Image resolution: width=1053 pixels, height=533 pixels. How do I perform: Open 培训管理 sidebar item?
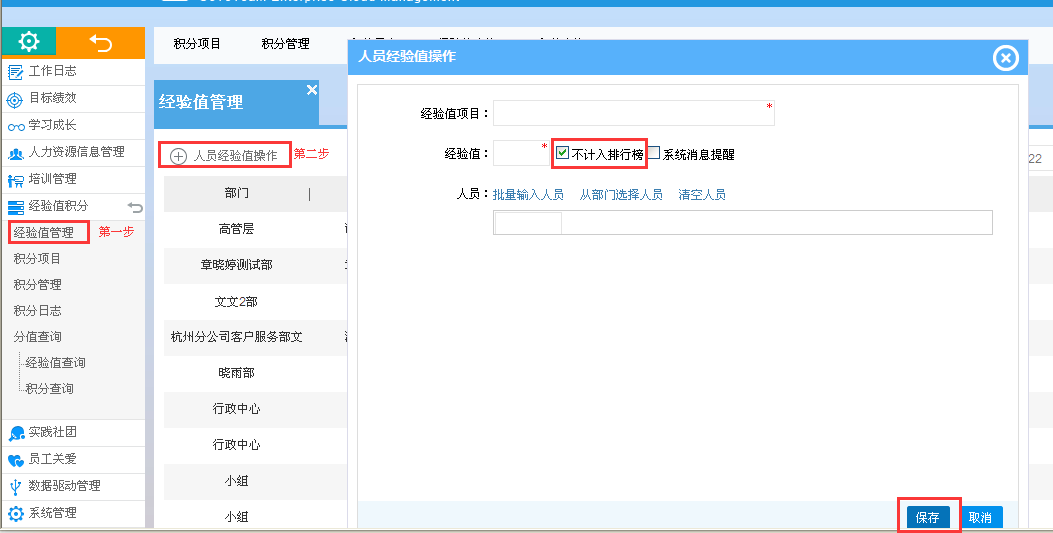point(73,179)
